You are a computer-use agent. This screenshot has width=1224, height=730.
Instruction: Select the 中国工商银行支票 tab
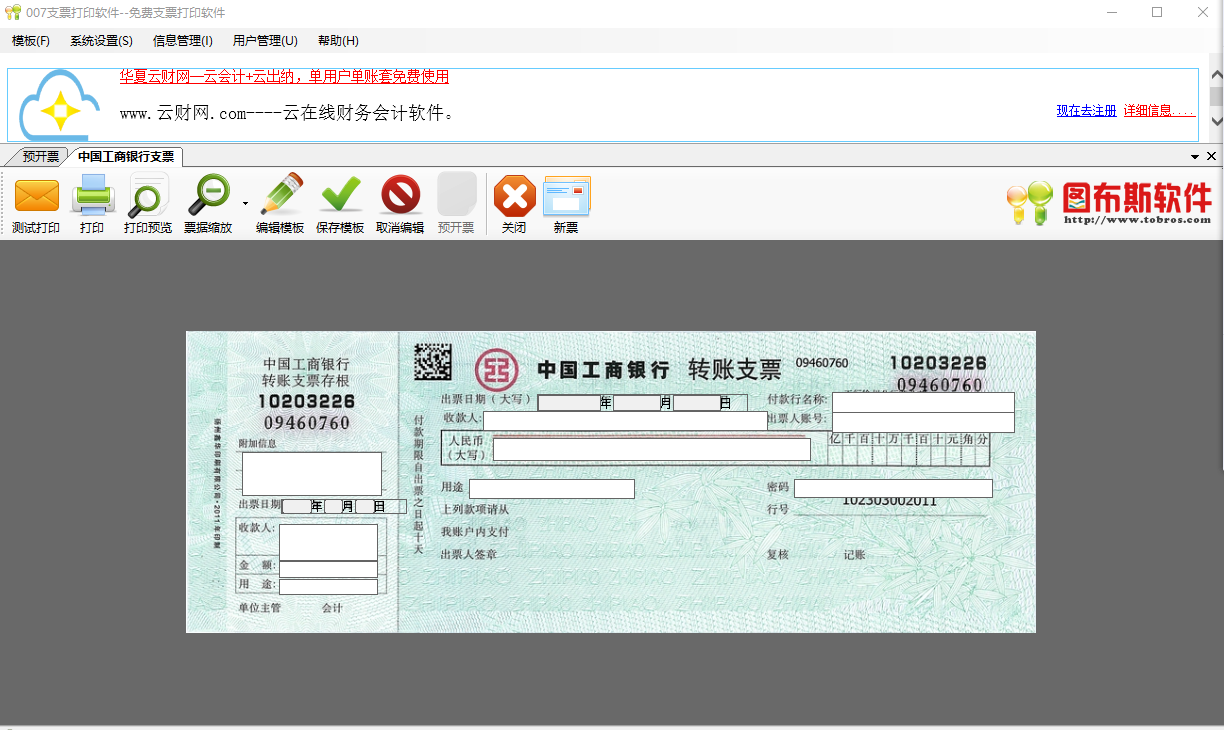124,156
